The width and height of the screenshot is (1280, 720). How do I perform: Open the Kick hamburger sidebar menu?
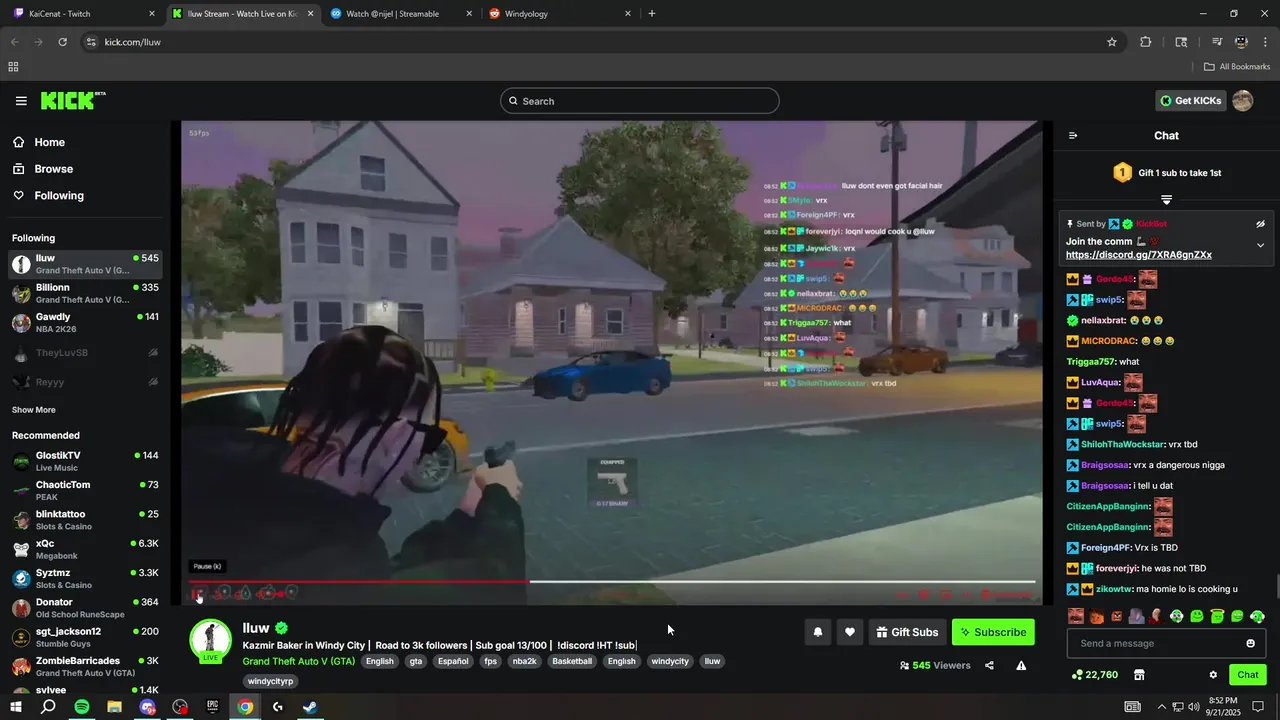click(x=21, y=101)
